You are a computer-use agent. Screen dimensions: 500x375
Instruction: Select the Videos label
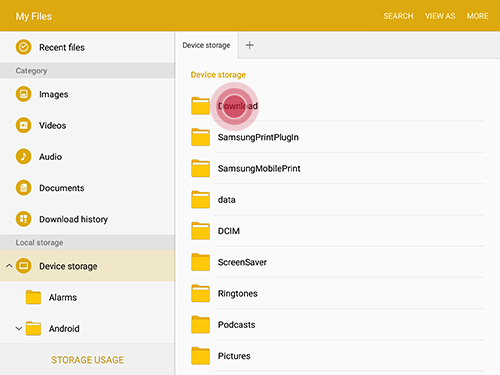53,125
